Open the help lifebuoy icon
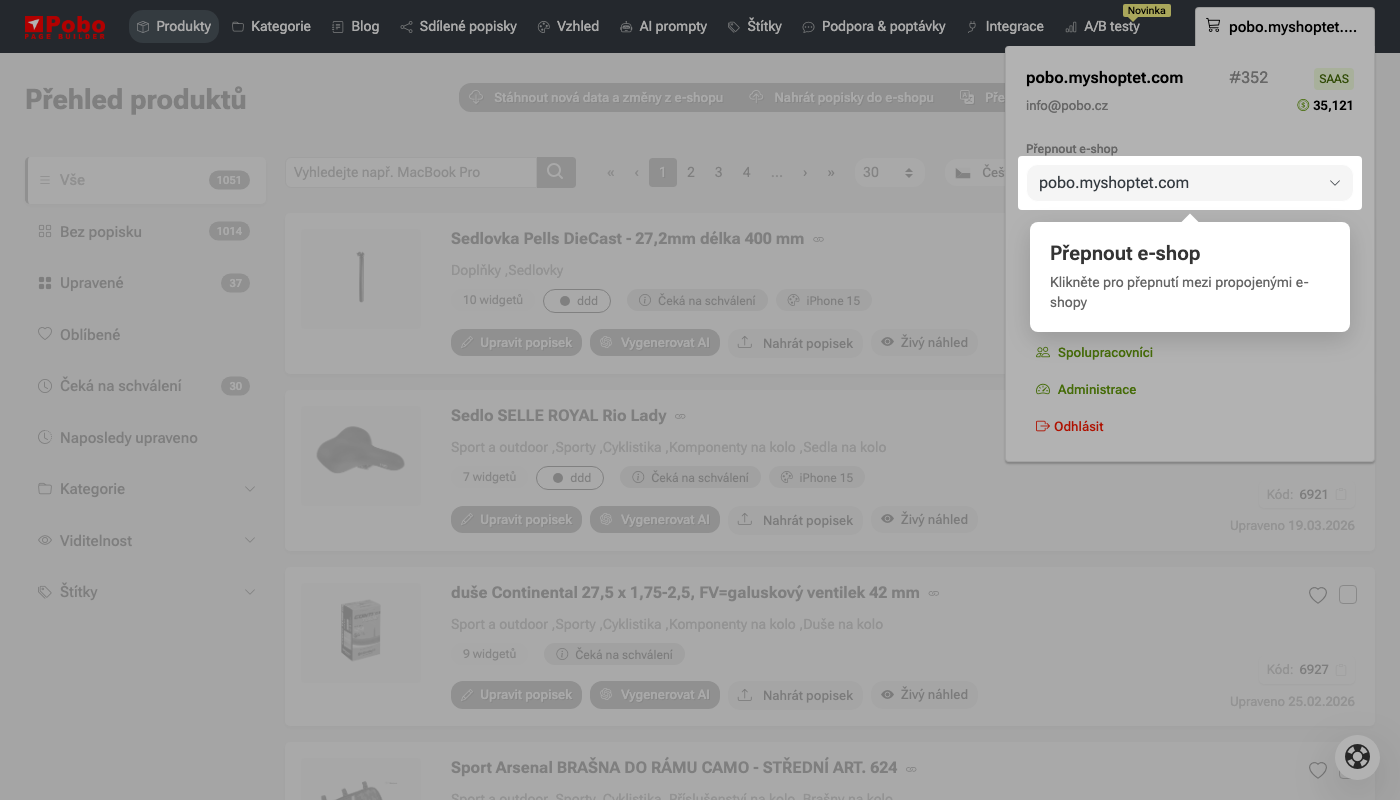Image resolution: width=1400 pixels, height=800 pixels. [x=1357, y=756]
